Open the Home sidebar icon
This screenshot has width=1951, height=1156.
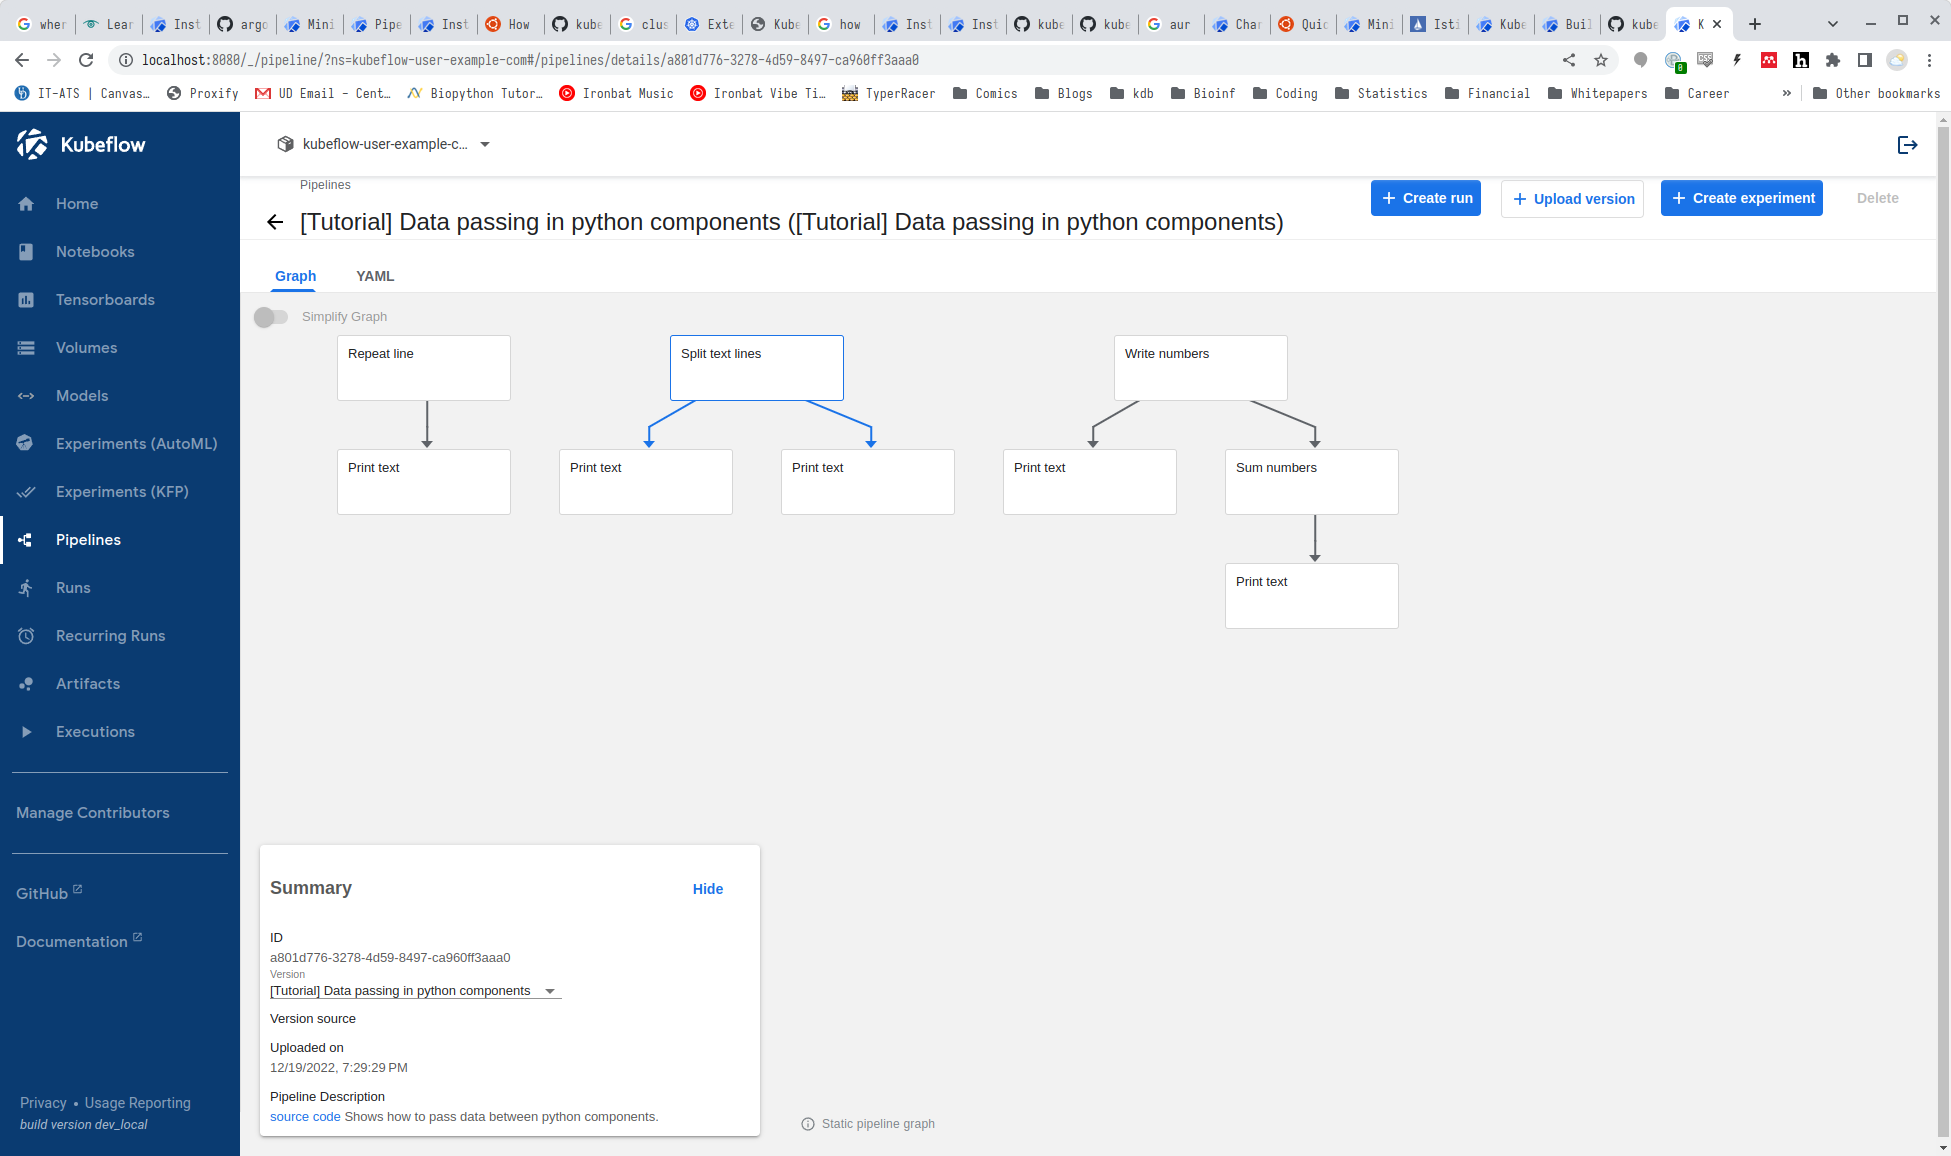(26, 204)
